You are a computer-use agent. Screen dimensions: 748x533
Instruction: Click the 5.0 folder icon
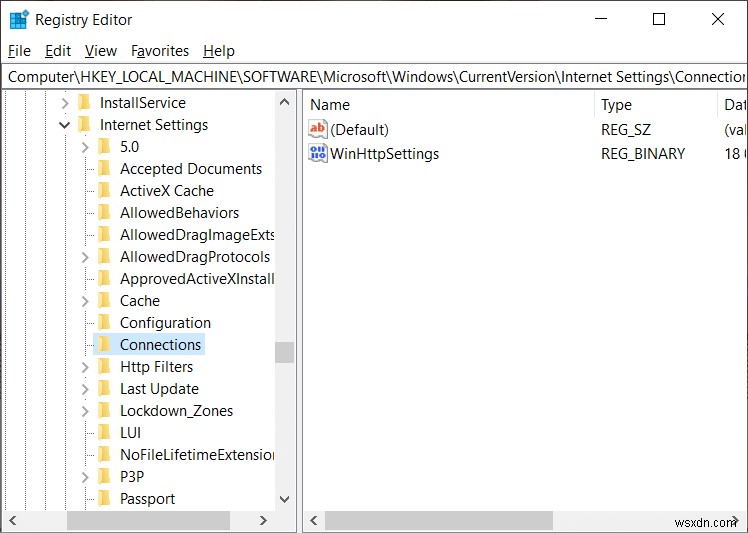pos(104,146)
